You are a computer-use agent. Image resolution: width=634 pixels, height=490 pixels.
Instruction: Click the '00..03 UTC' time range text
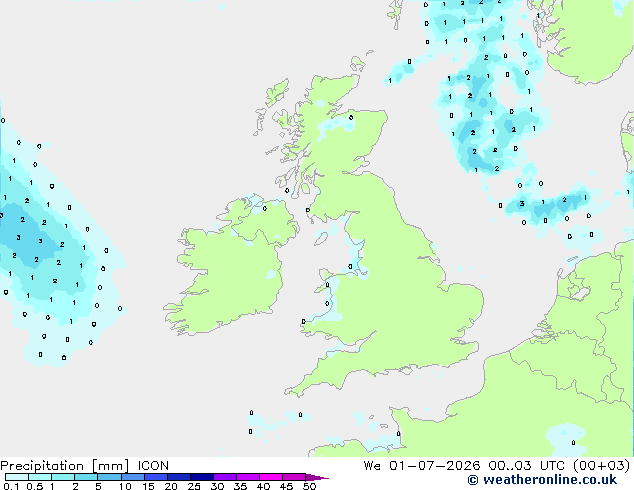(x=526, y=466)
